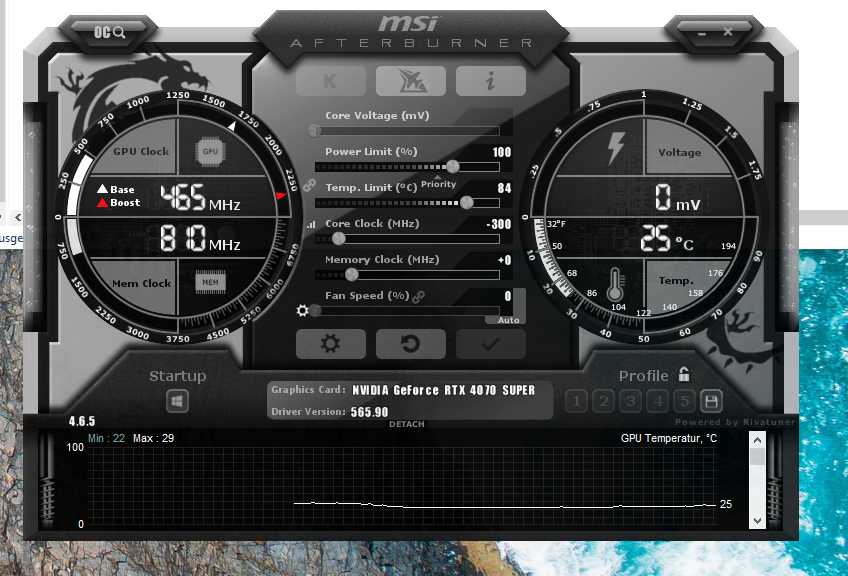Click the thermometer temperature icon
This screenshot has width=848, height=576.
point(615,284)
